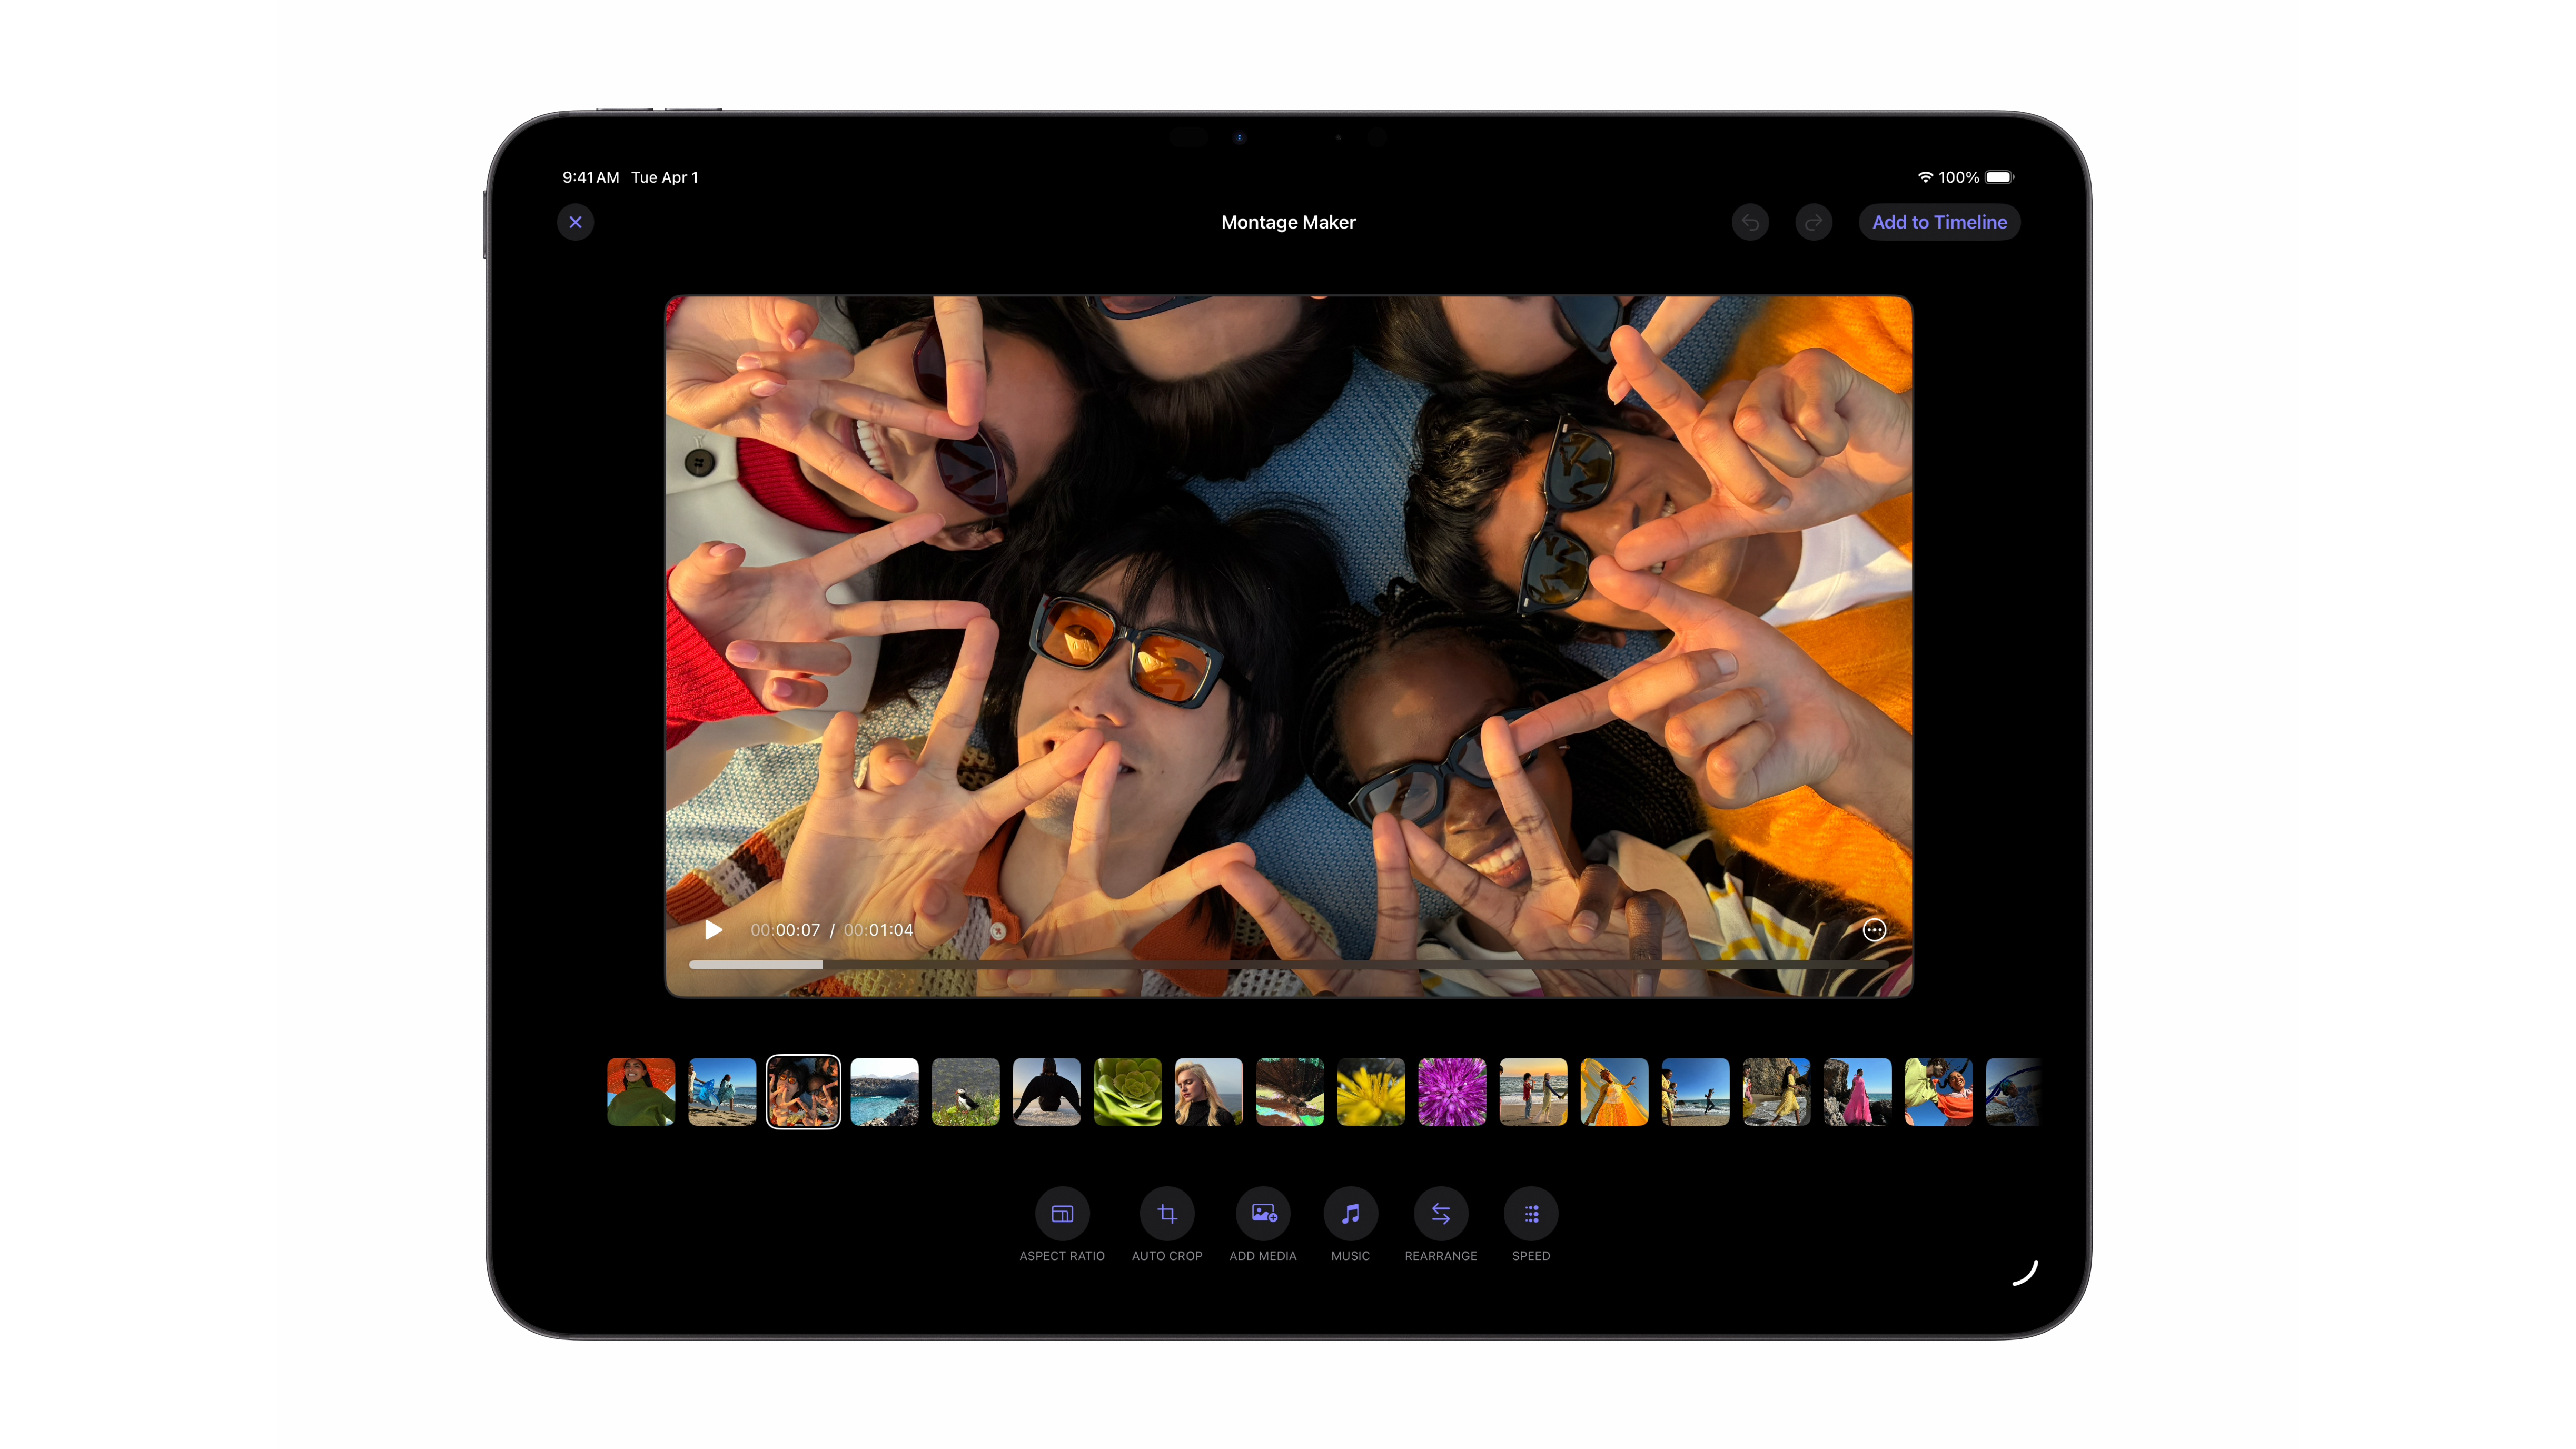The width and height of the screenshot is (2576, 1449).
Task: Select the blonde woman portrait thumbnail
Action: tap(1208, 1092)
